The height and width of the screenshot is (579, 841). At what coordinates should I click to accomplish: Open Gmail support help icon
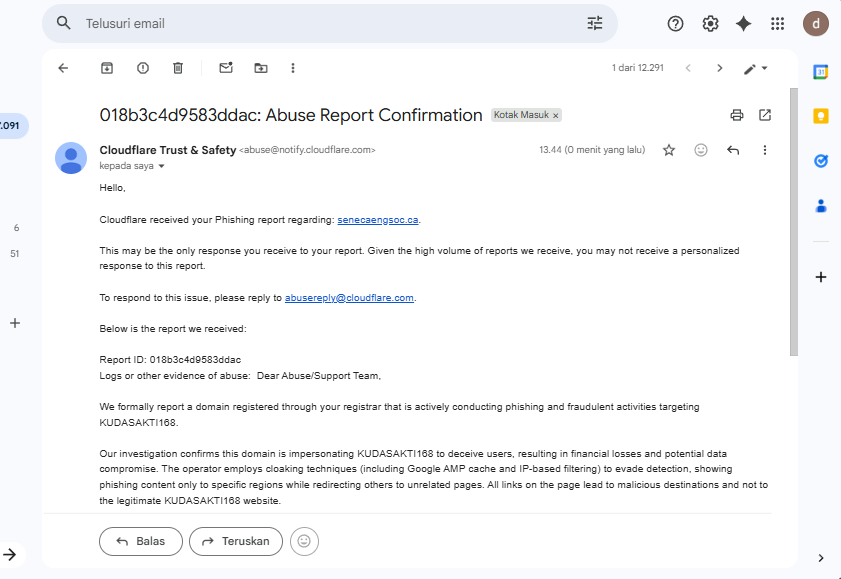click(x=675, y=24)
